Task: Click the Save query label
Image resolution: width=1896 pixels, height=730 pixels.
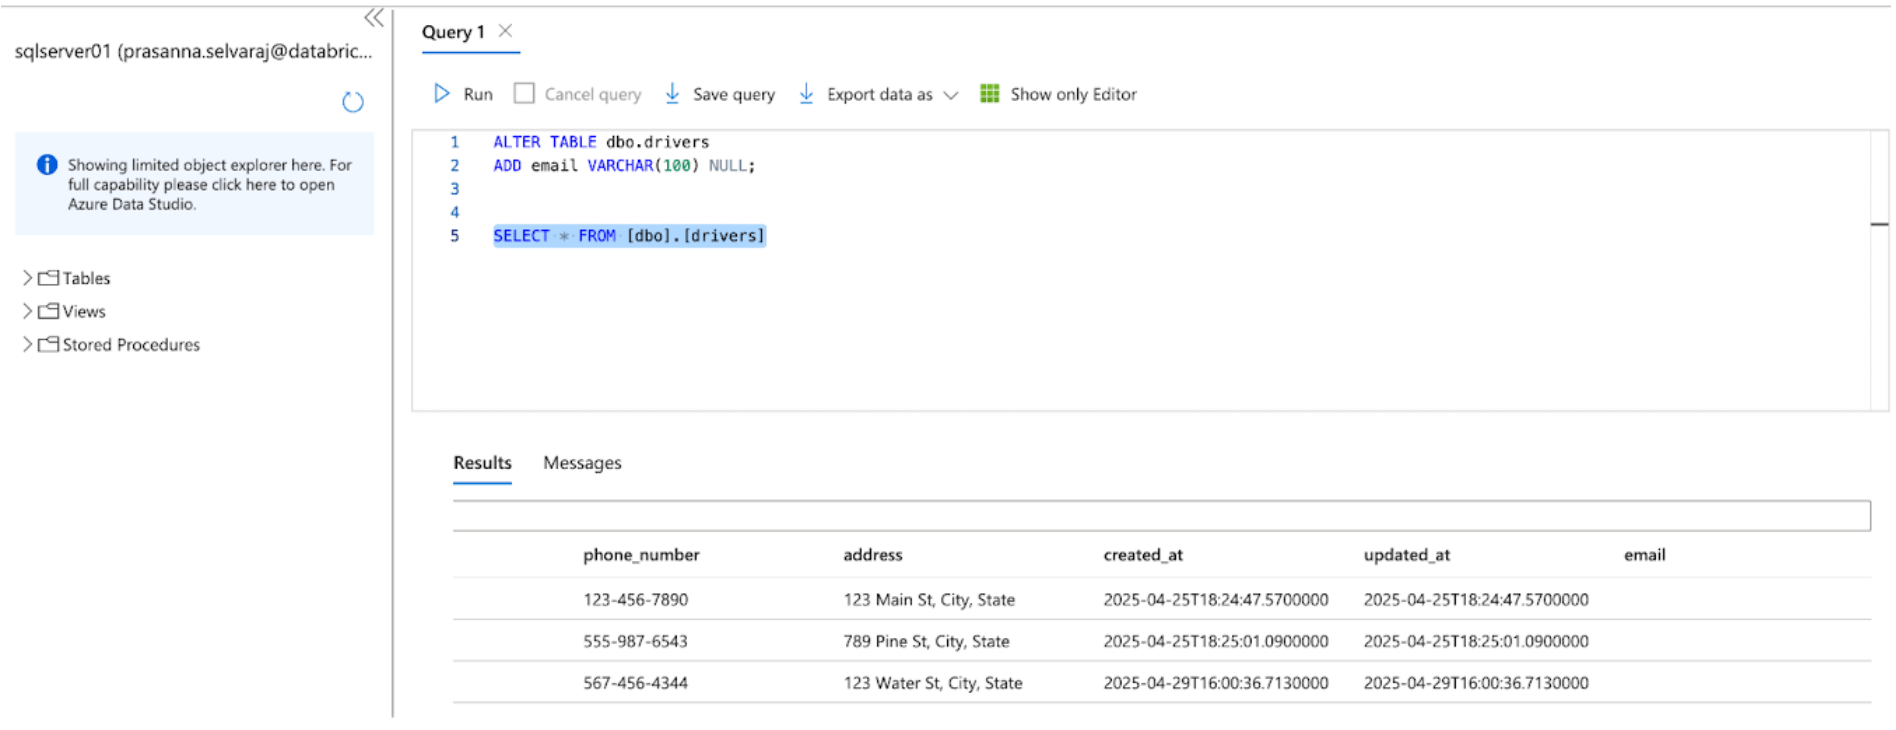Action: 733,94
